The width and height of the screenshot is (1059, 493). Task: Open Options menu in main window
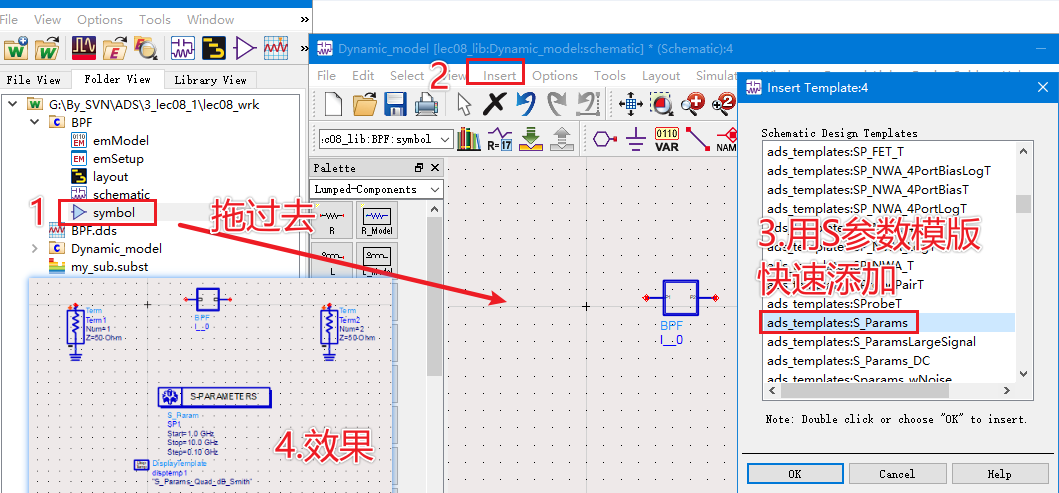click(x=100, y=20)
